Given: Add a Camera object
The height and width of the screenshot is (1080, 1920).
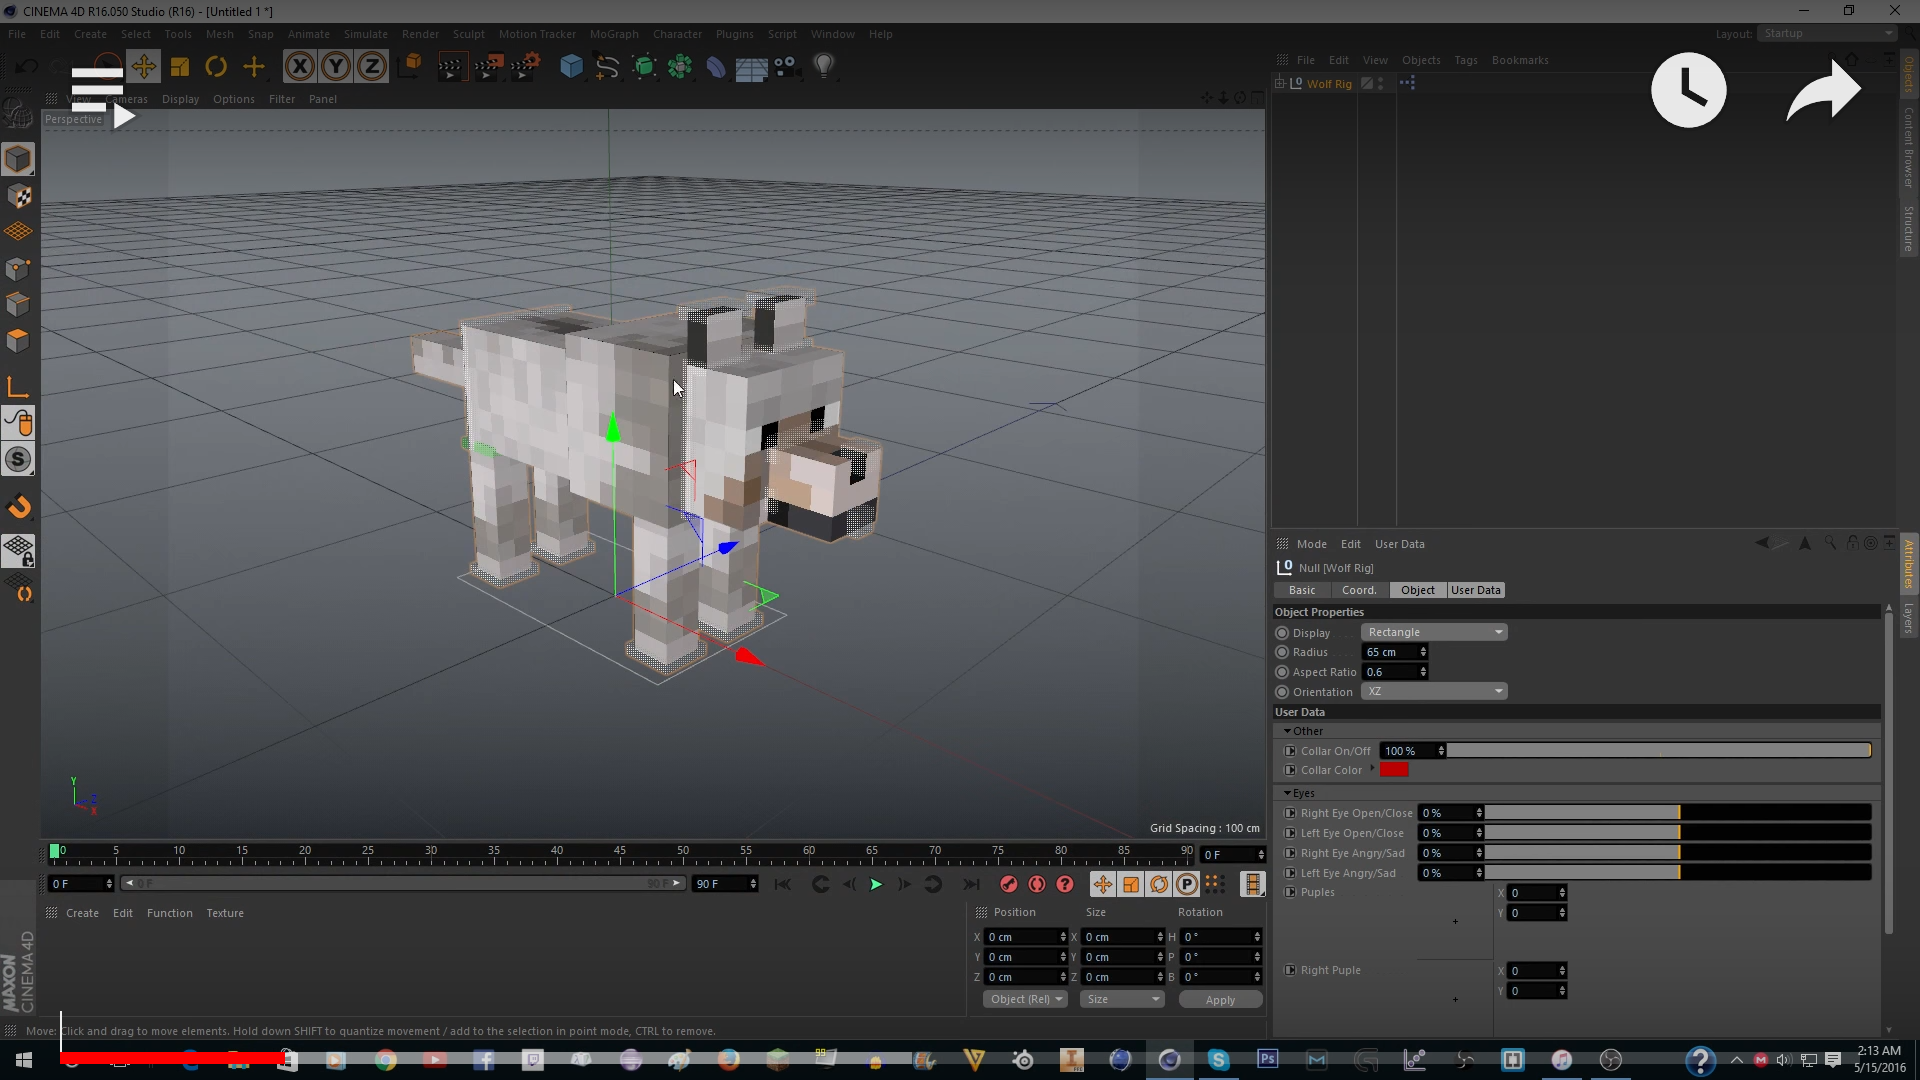Looking at the screenshot, I should coord(786,67).
